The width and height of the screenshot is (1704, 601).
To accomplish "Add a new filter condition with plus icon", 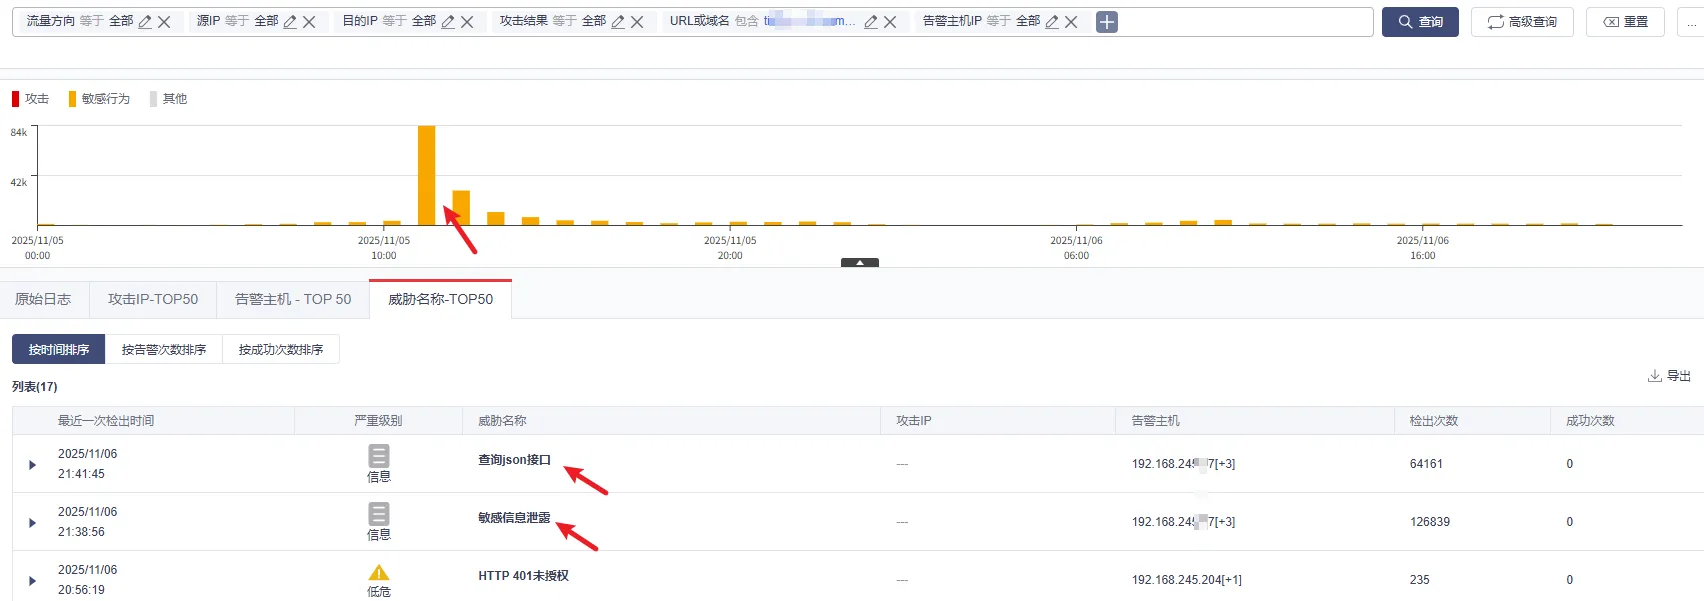I will [x=1107, y=22].
